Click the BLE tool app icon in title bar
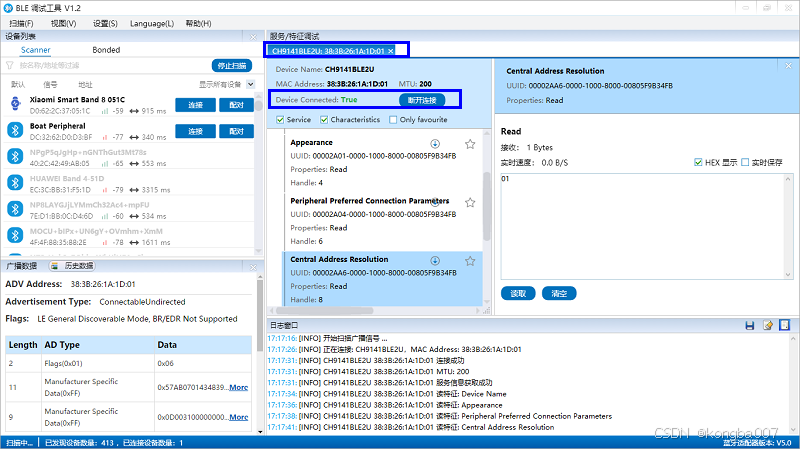The width and height of the screenshot is (800, 449). 8,8
